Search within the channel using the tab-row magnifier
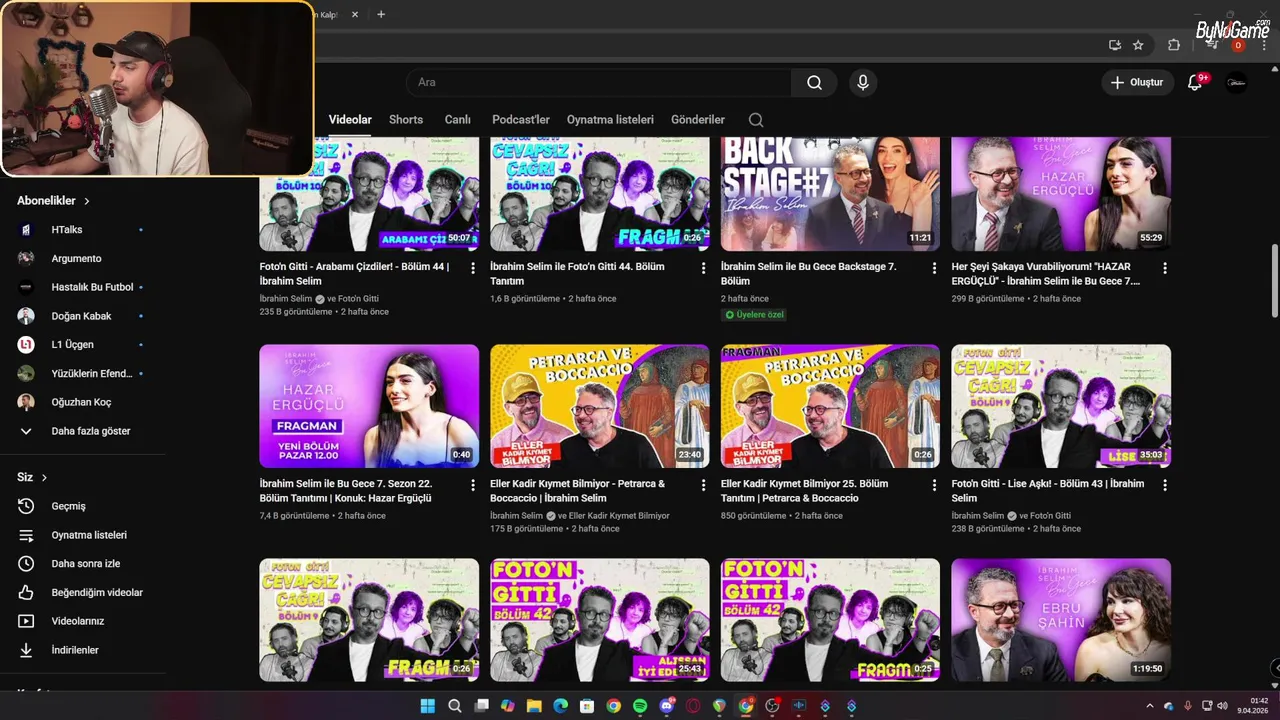1280x720 pixels. pyautogui.click(x=756, y=120)
